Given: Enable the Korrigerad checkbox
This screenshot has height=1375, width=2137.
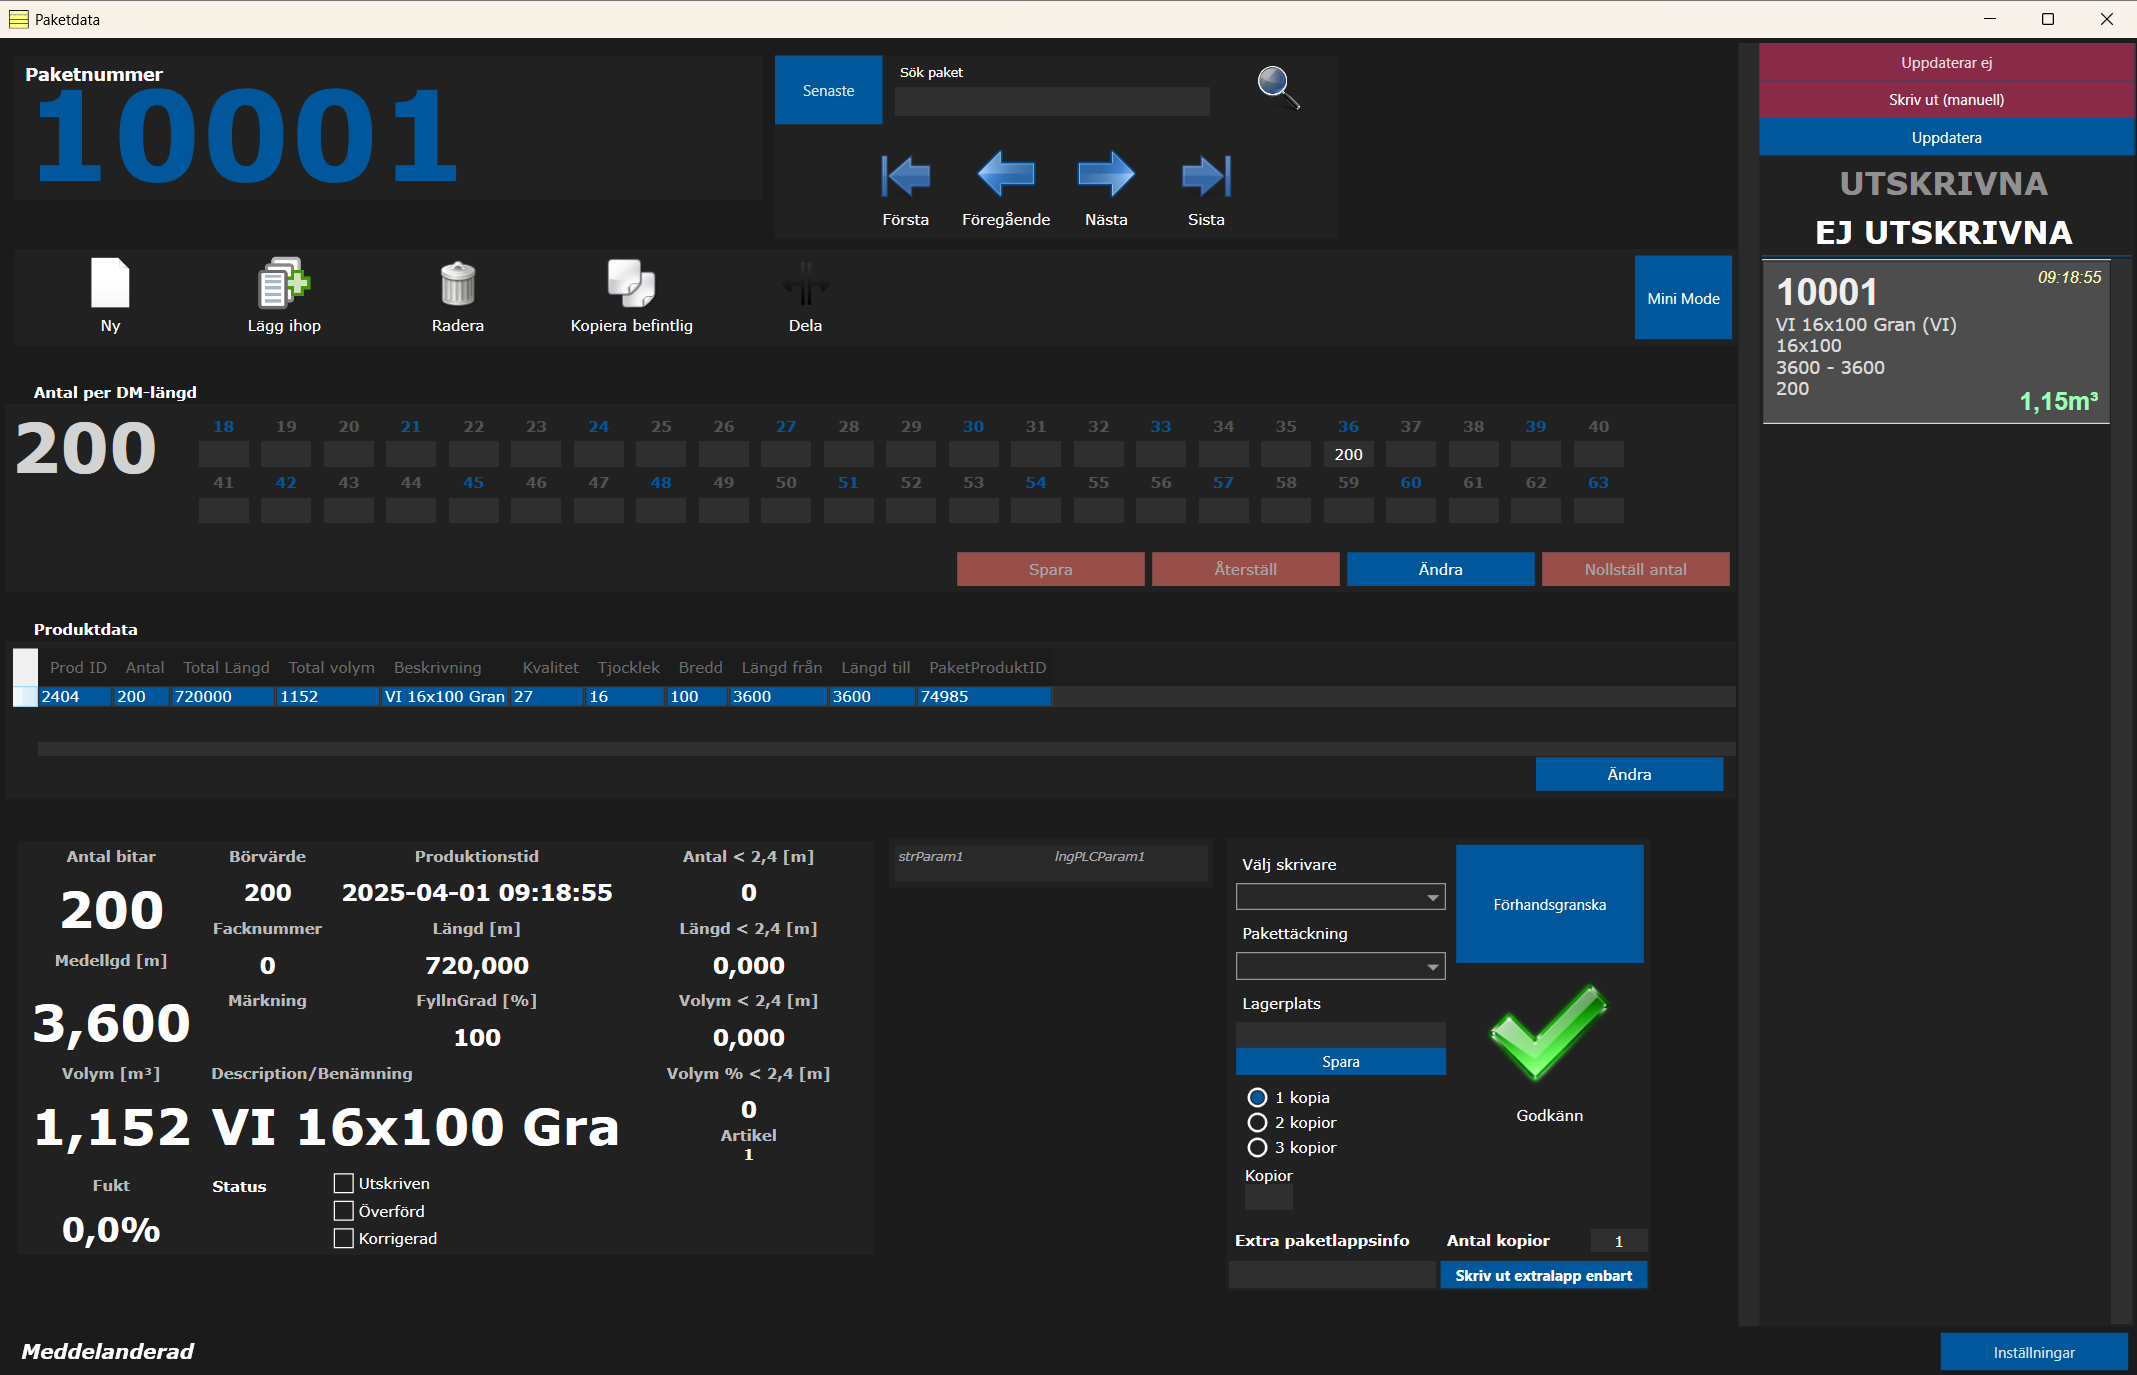Looking at the screenshot, I should [344, 1239].
